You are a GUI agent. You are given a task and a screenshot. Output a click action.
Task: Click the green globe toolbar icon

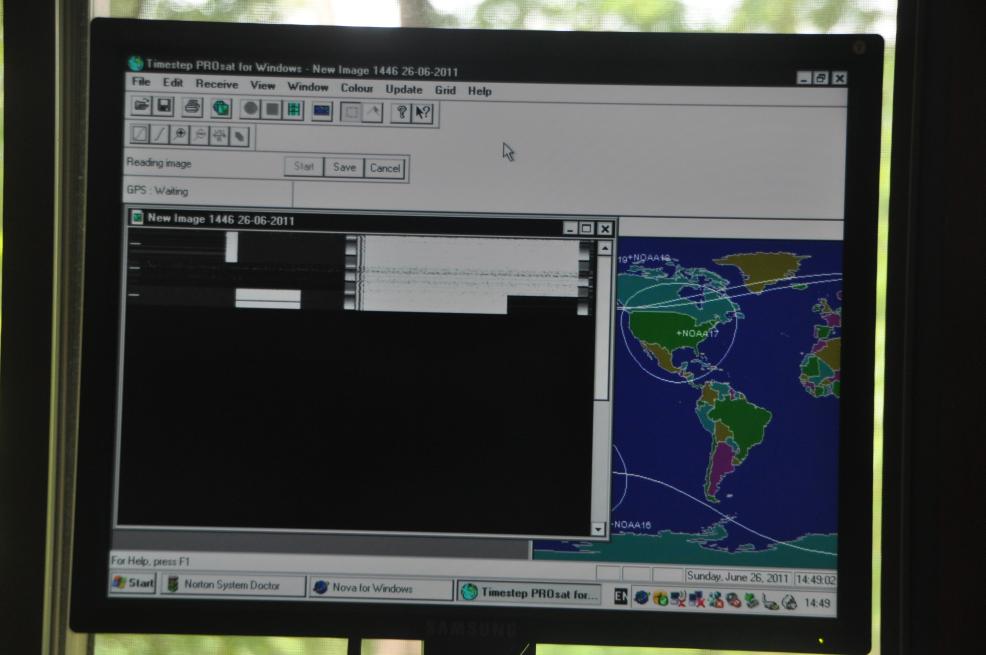tap(220, 108)
